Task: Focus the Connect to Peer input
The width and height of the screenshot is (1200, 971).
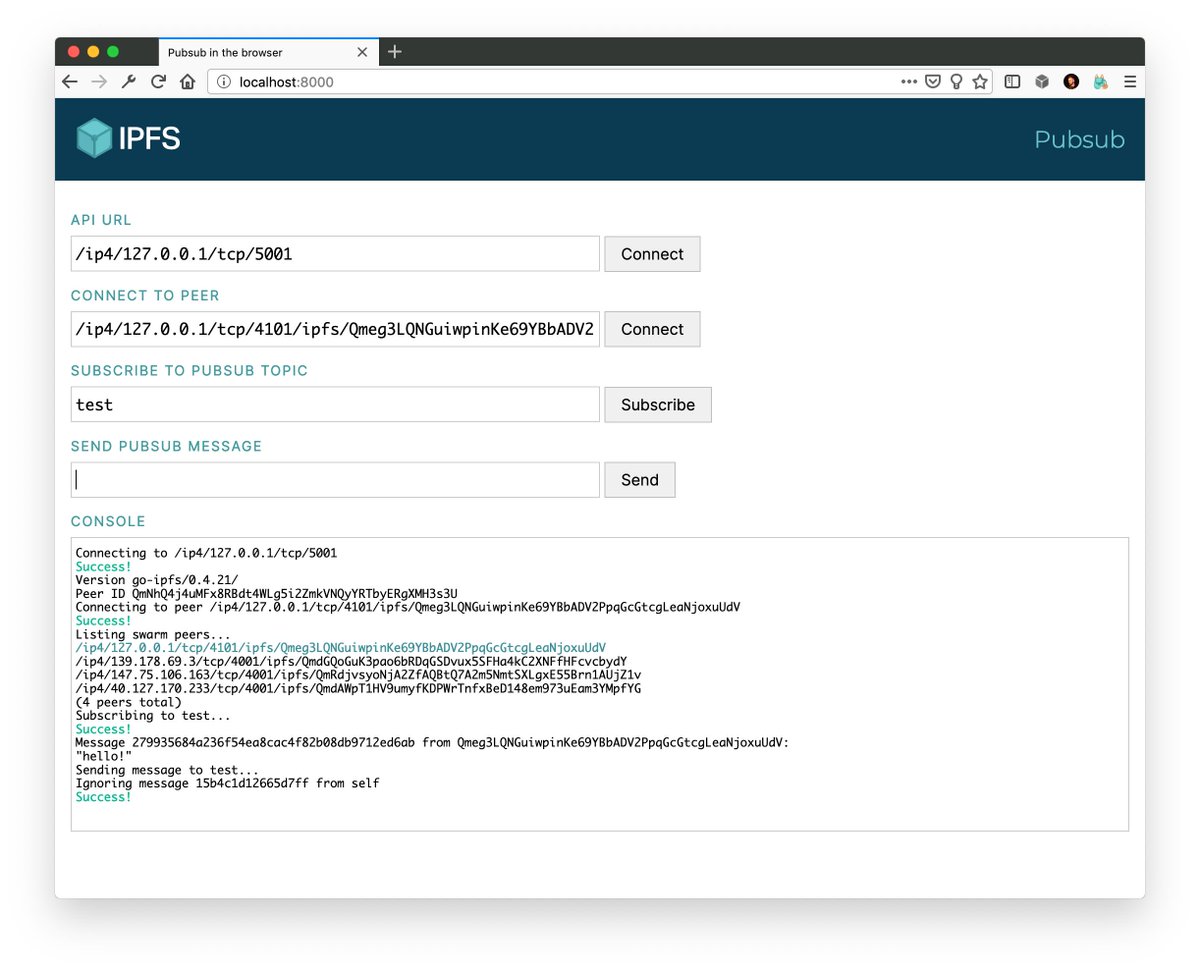Action: [335, 329]
